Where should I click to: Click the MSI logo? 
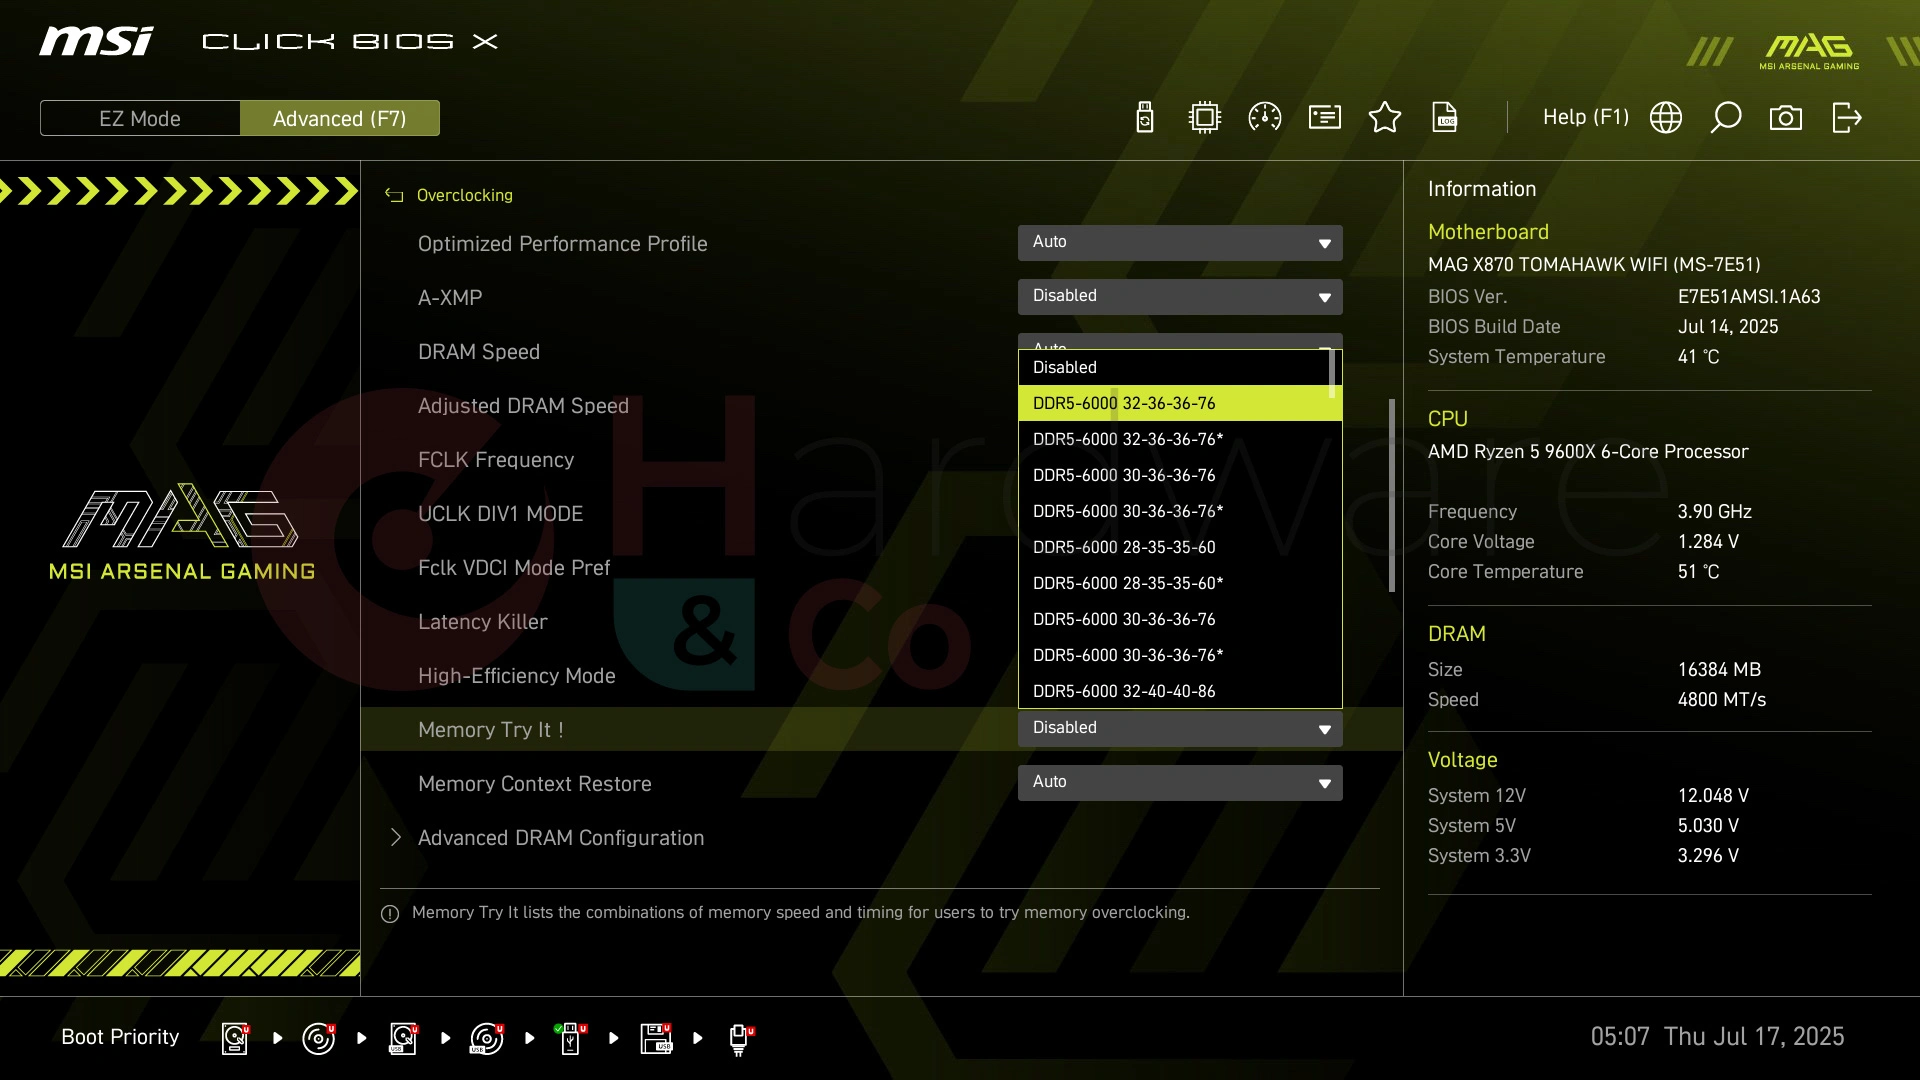point(97,41)
